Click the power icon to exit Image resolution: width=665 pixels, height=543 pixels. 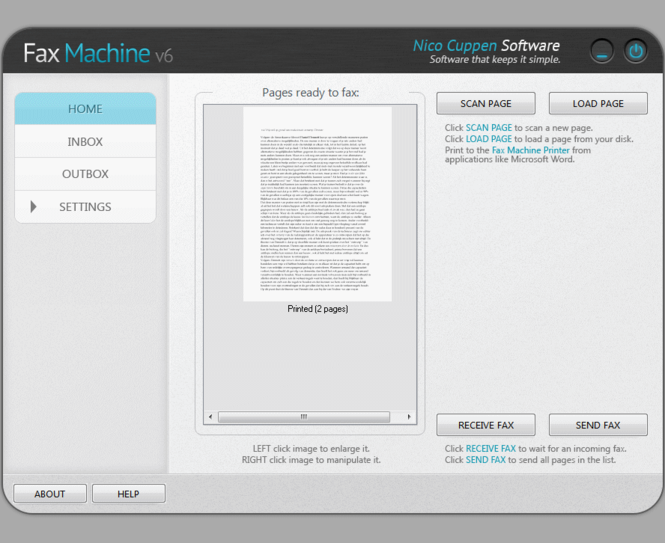pyautogui.click(x=635, y=51)
